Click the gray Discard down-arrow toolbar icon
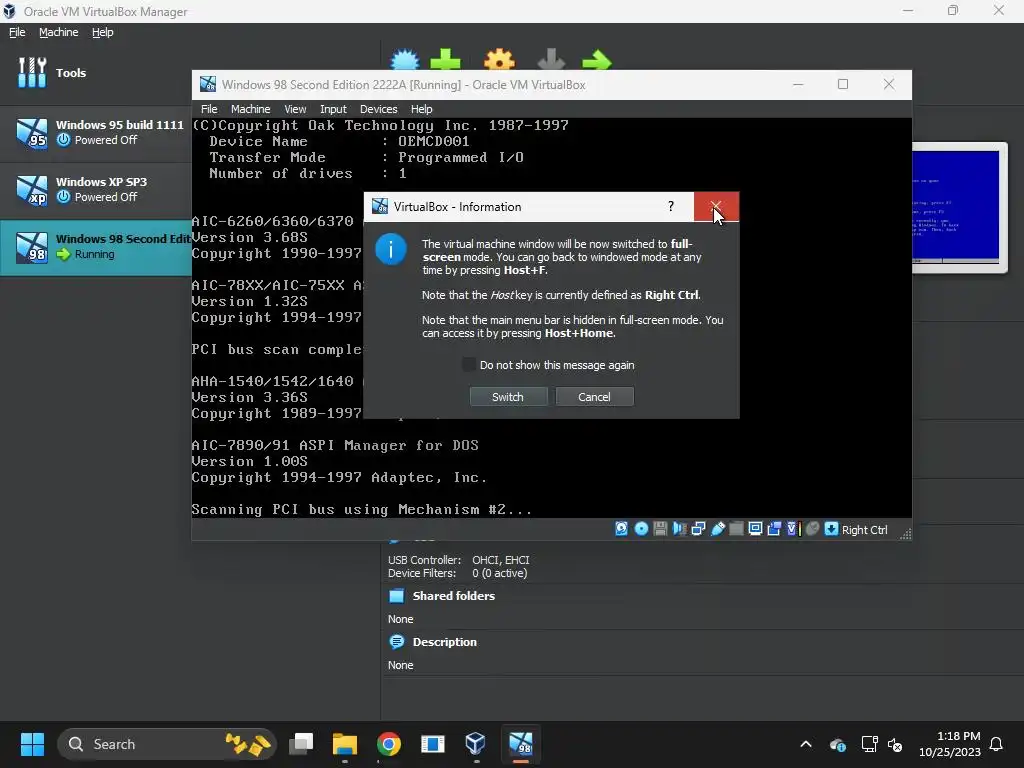 coord(551,60)
